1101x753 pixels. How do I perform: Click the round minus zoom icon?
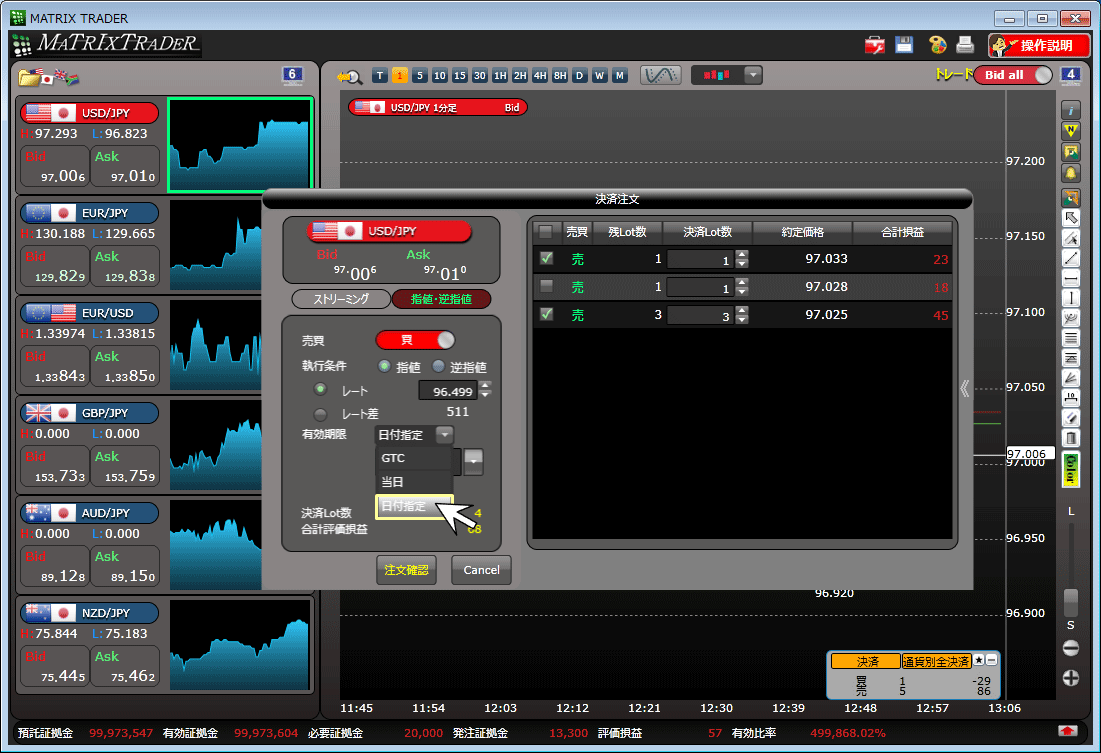pos(1070,648)
